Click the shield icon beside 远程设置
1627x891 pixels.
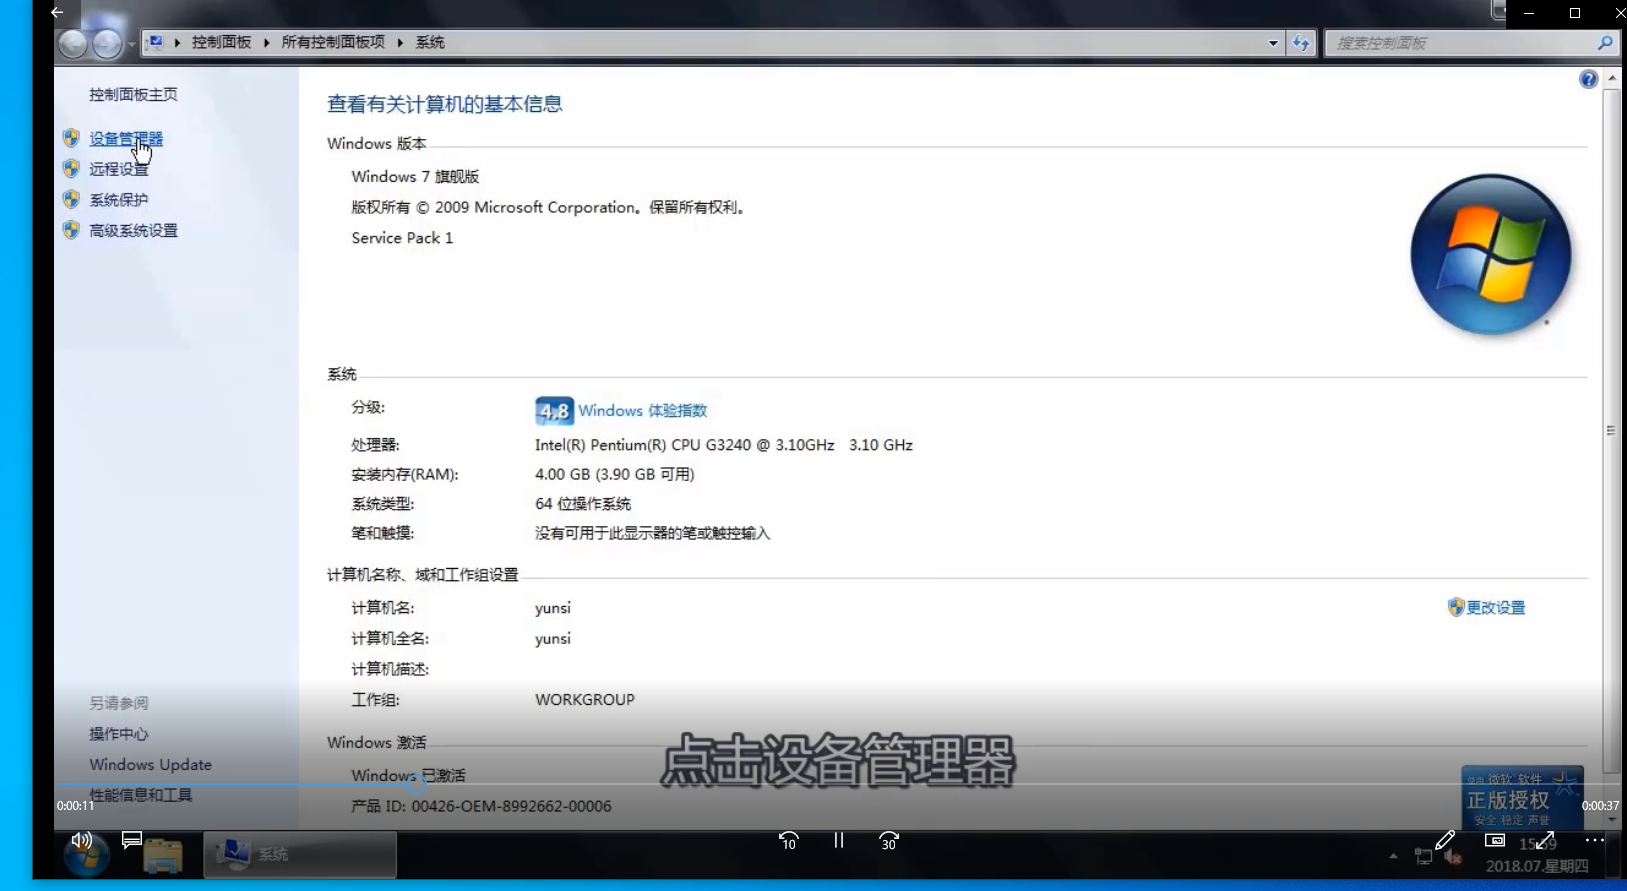71,168
